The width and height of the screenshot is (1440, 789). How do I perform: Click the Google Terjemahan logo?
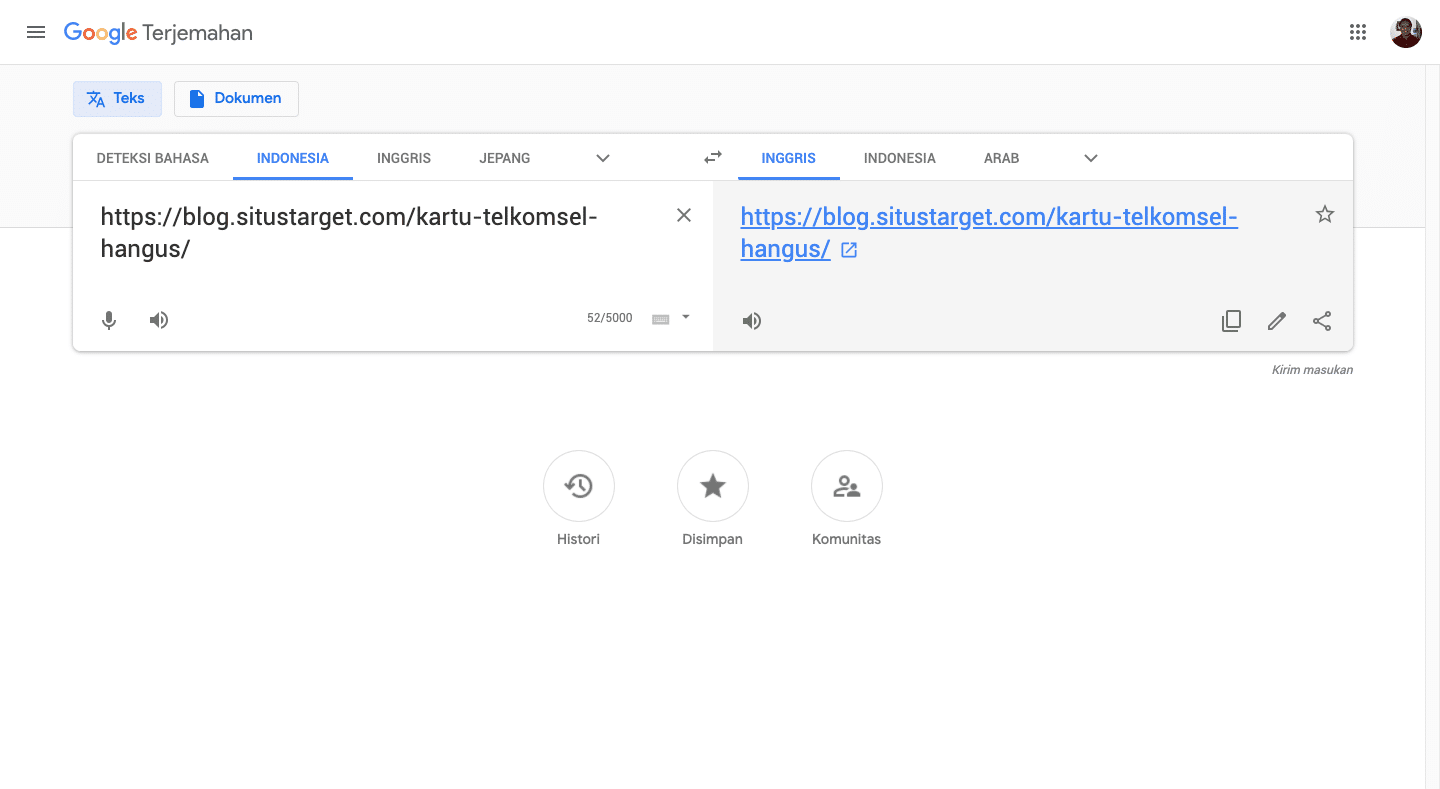click(x=158, y=33)
